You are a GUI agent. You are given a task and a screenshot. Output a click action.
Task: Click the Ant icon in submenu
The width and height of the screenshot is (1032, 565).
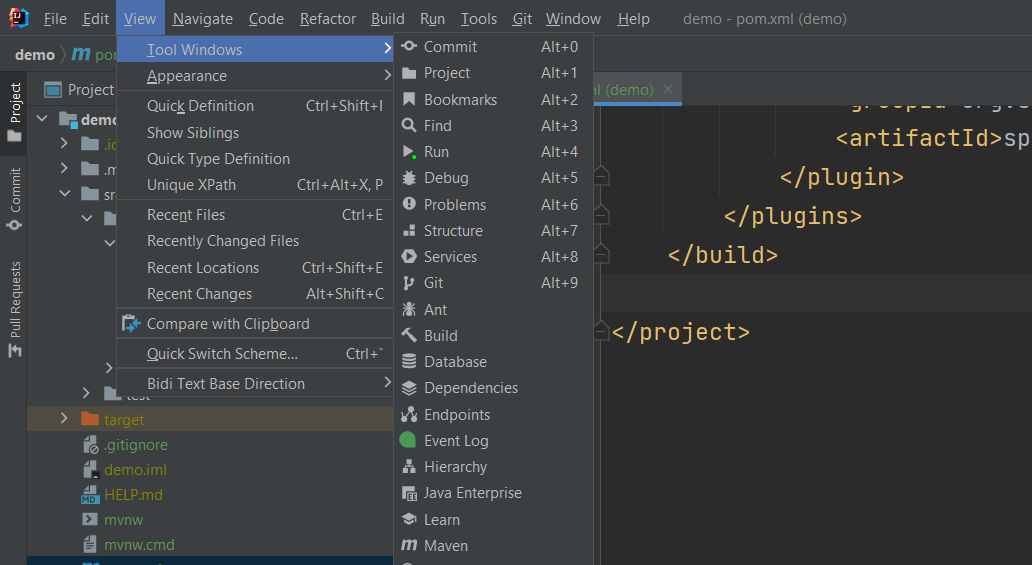[409, 309]
